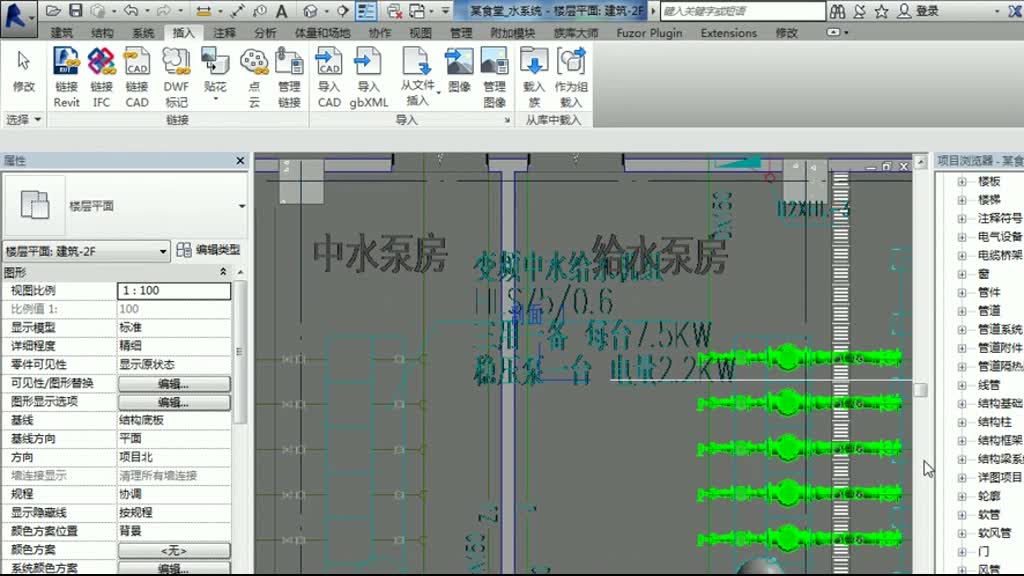Toggle the Undo quick access icon
The width and height of the screenshot is (1024, 576).
[x=130, y=11]
